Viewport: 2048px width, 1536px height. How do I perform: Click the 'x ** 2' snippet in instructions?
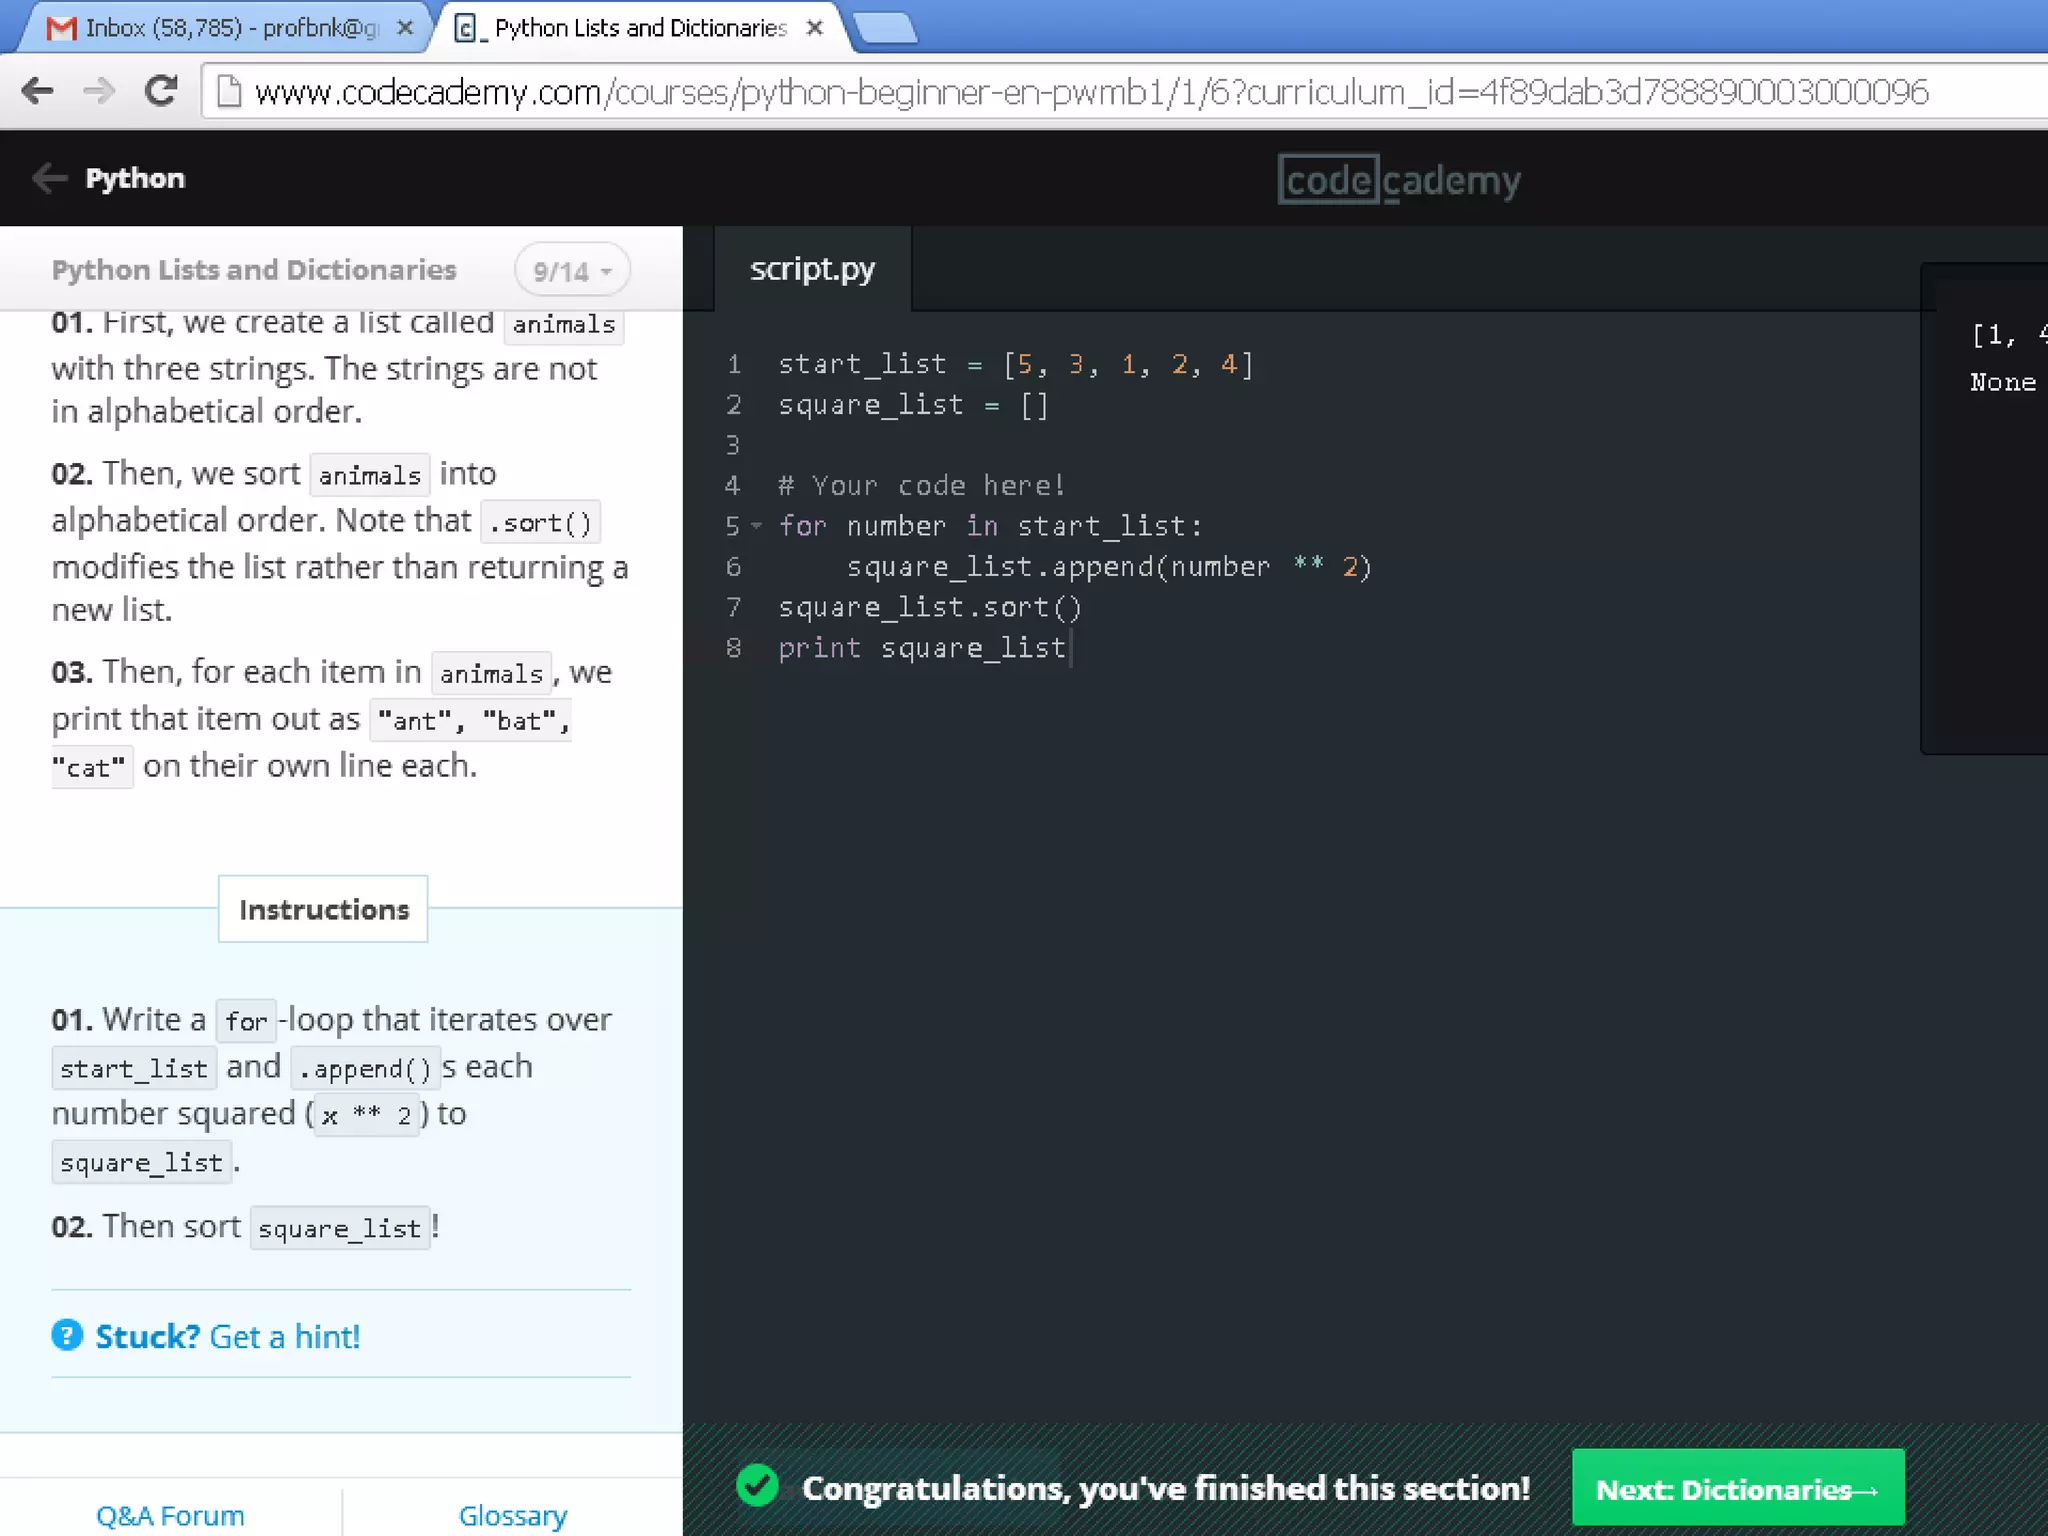pos(366,1115)
